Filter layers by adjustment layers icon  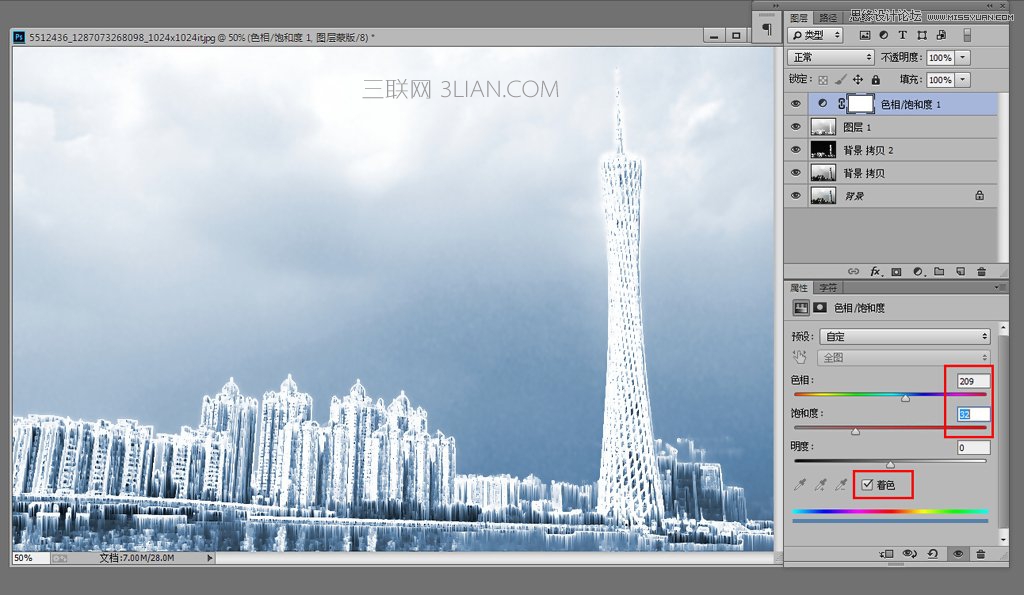point(884,35)
